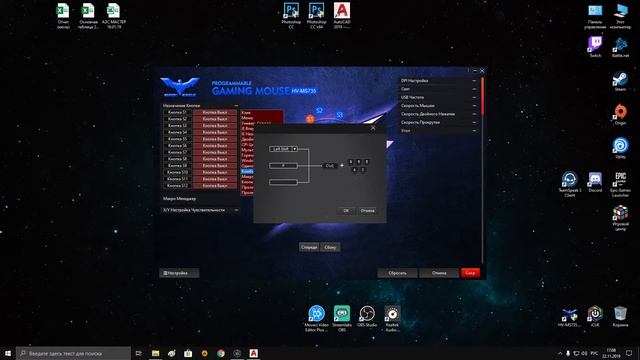Confirm the key combination with OK

(346, 211)
